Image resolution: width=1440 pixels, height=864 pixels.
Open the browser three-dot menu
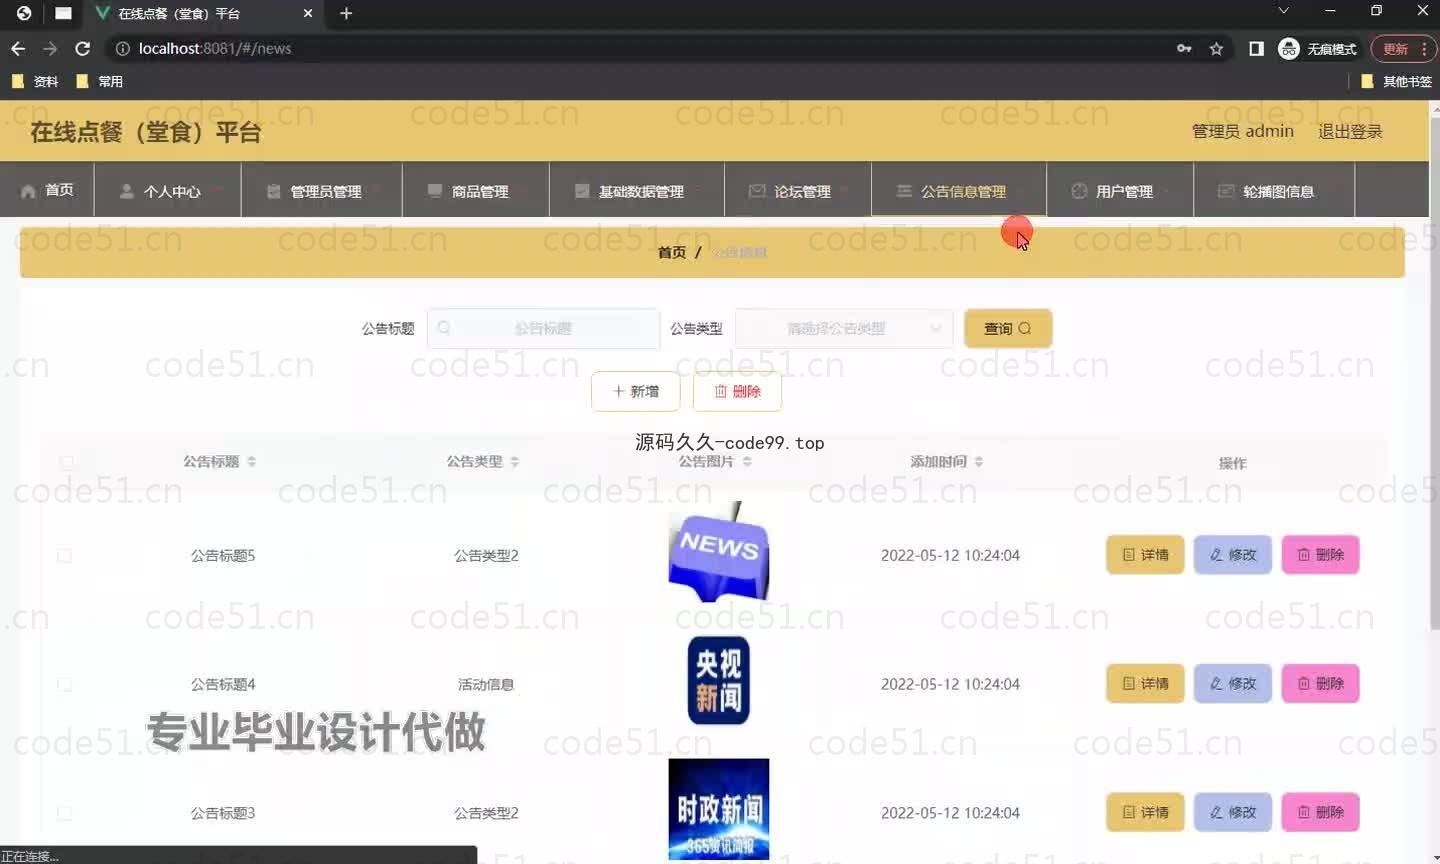pyautogui.click(x=1425, y=48)
